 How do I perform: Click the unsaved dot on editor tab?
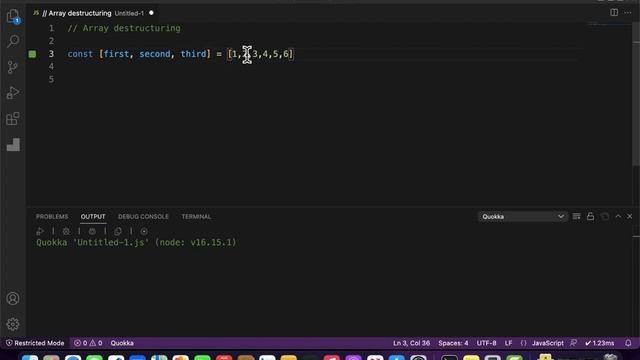(x=151, y=13)
